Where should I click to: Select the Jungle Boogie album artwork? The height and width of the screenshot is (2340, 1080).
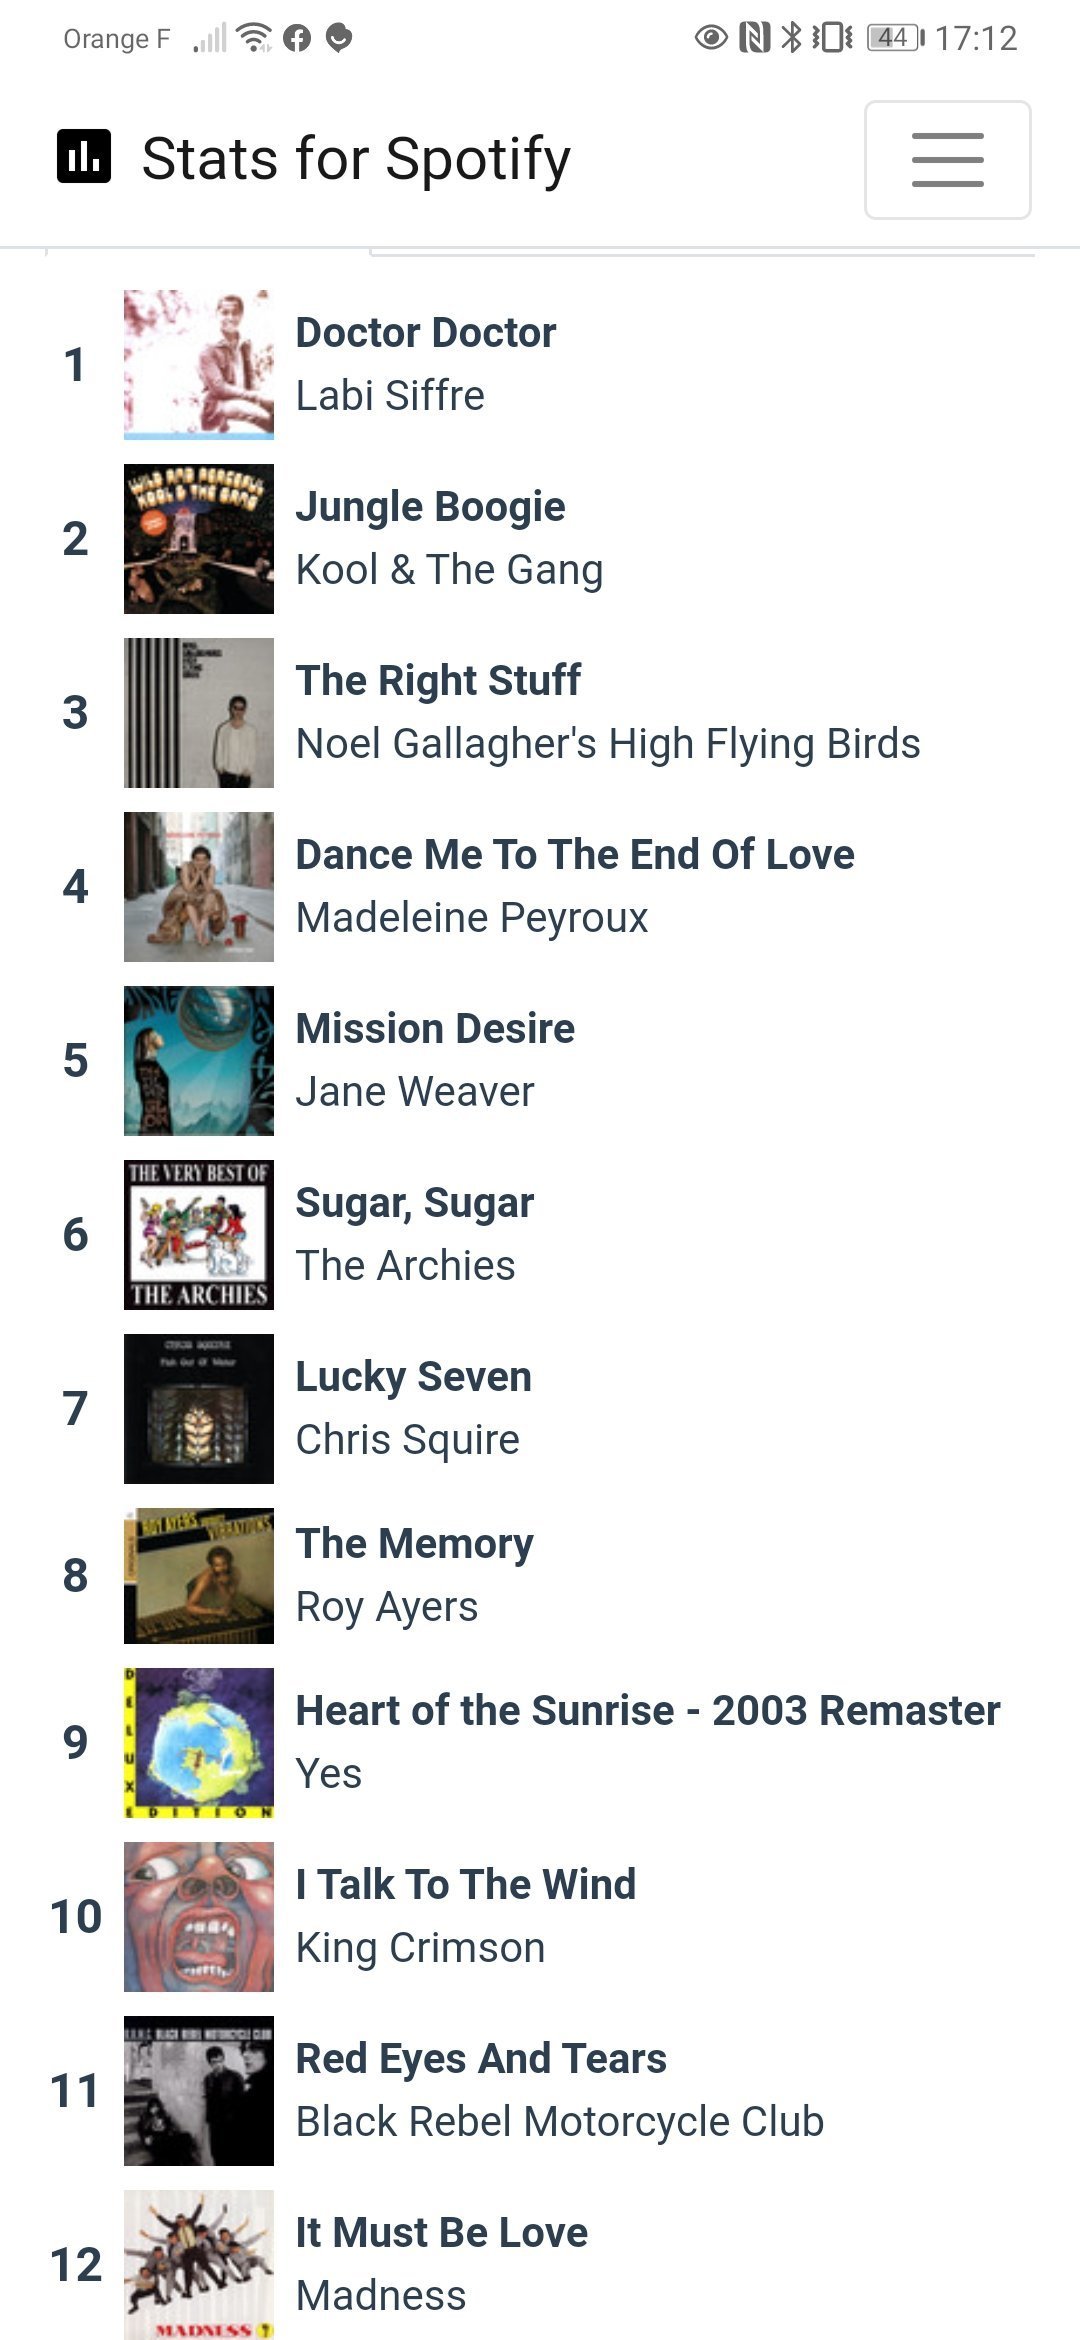[x=198, y=539]
